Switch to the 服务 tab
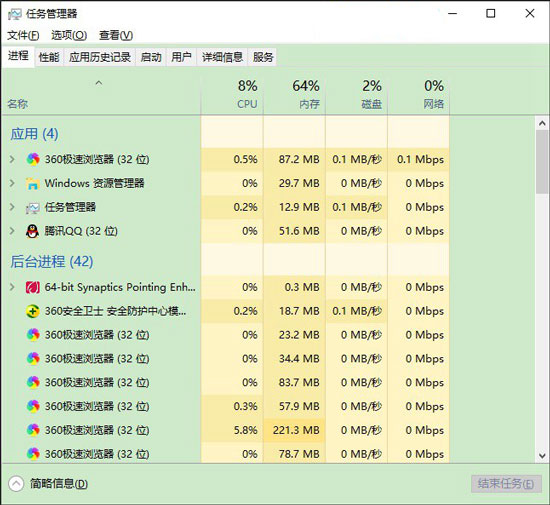This screenshot has height=505, width=550. click(x=263, y=57)
